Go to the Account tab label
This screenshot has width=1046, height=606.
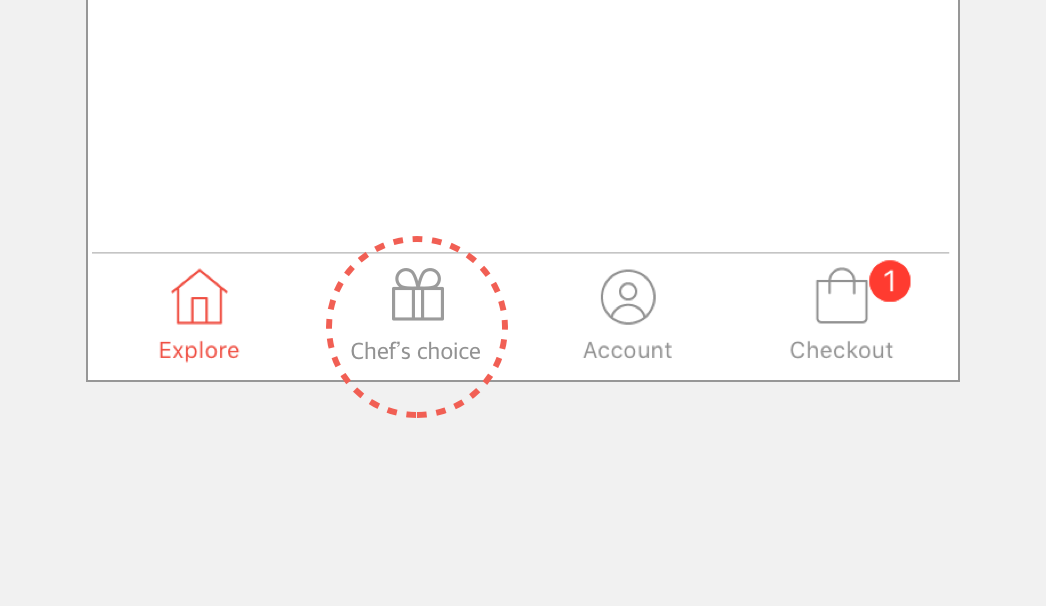point(628,350)
